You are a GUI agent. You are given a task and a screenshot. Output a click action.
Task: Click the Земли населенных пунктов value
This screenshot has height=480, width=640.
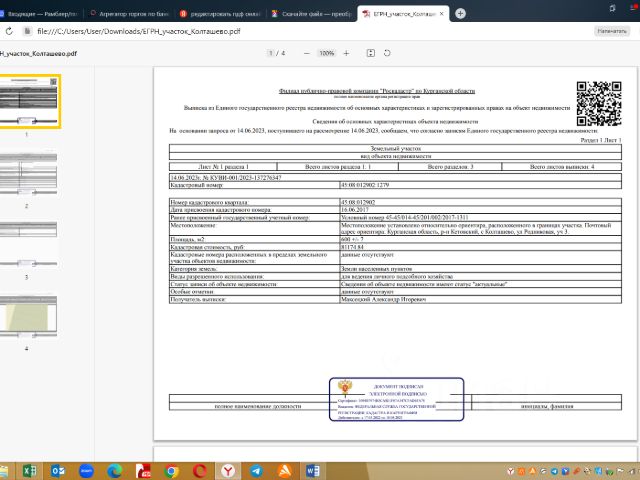point(376,269)
